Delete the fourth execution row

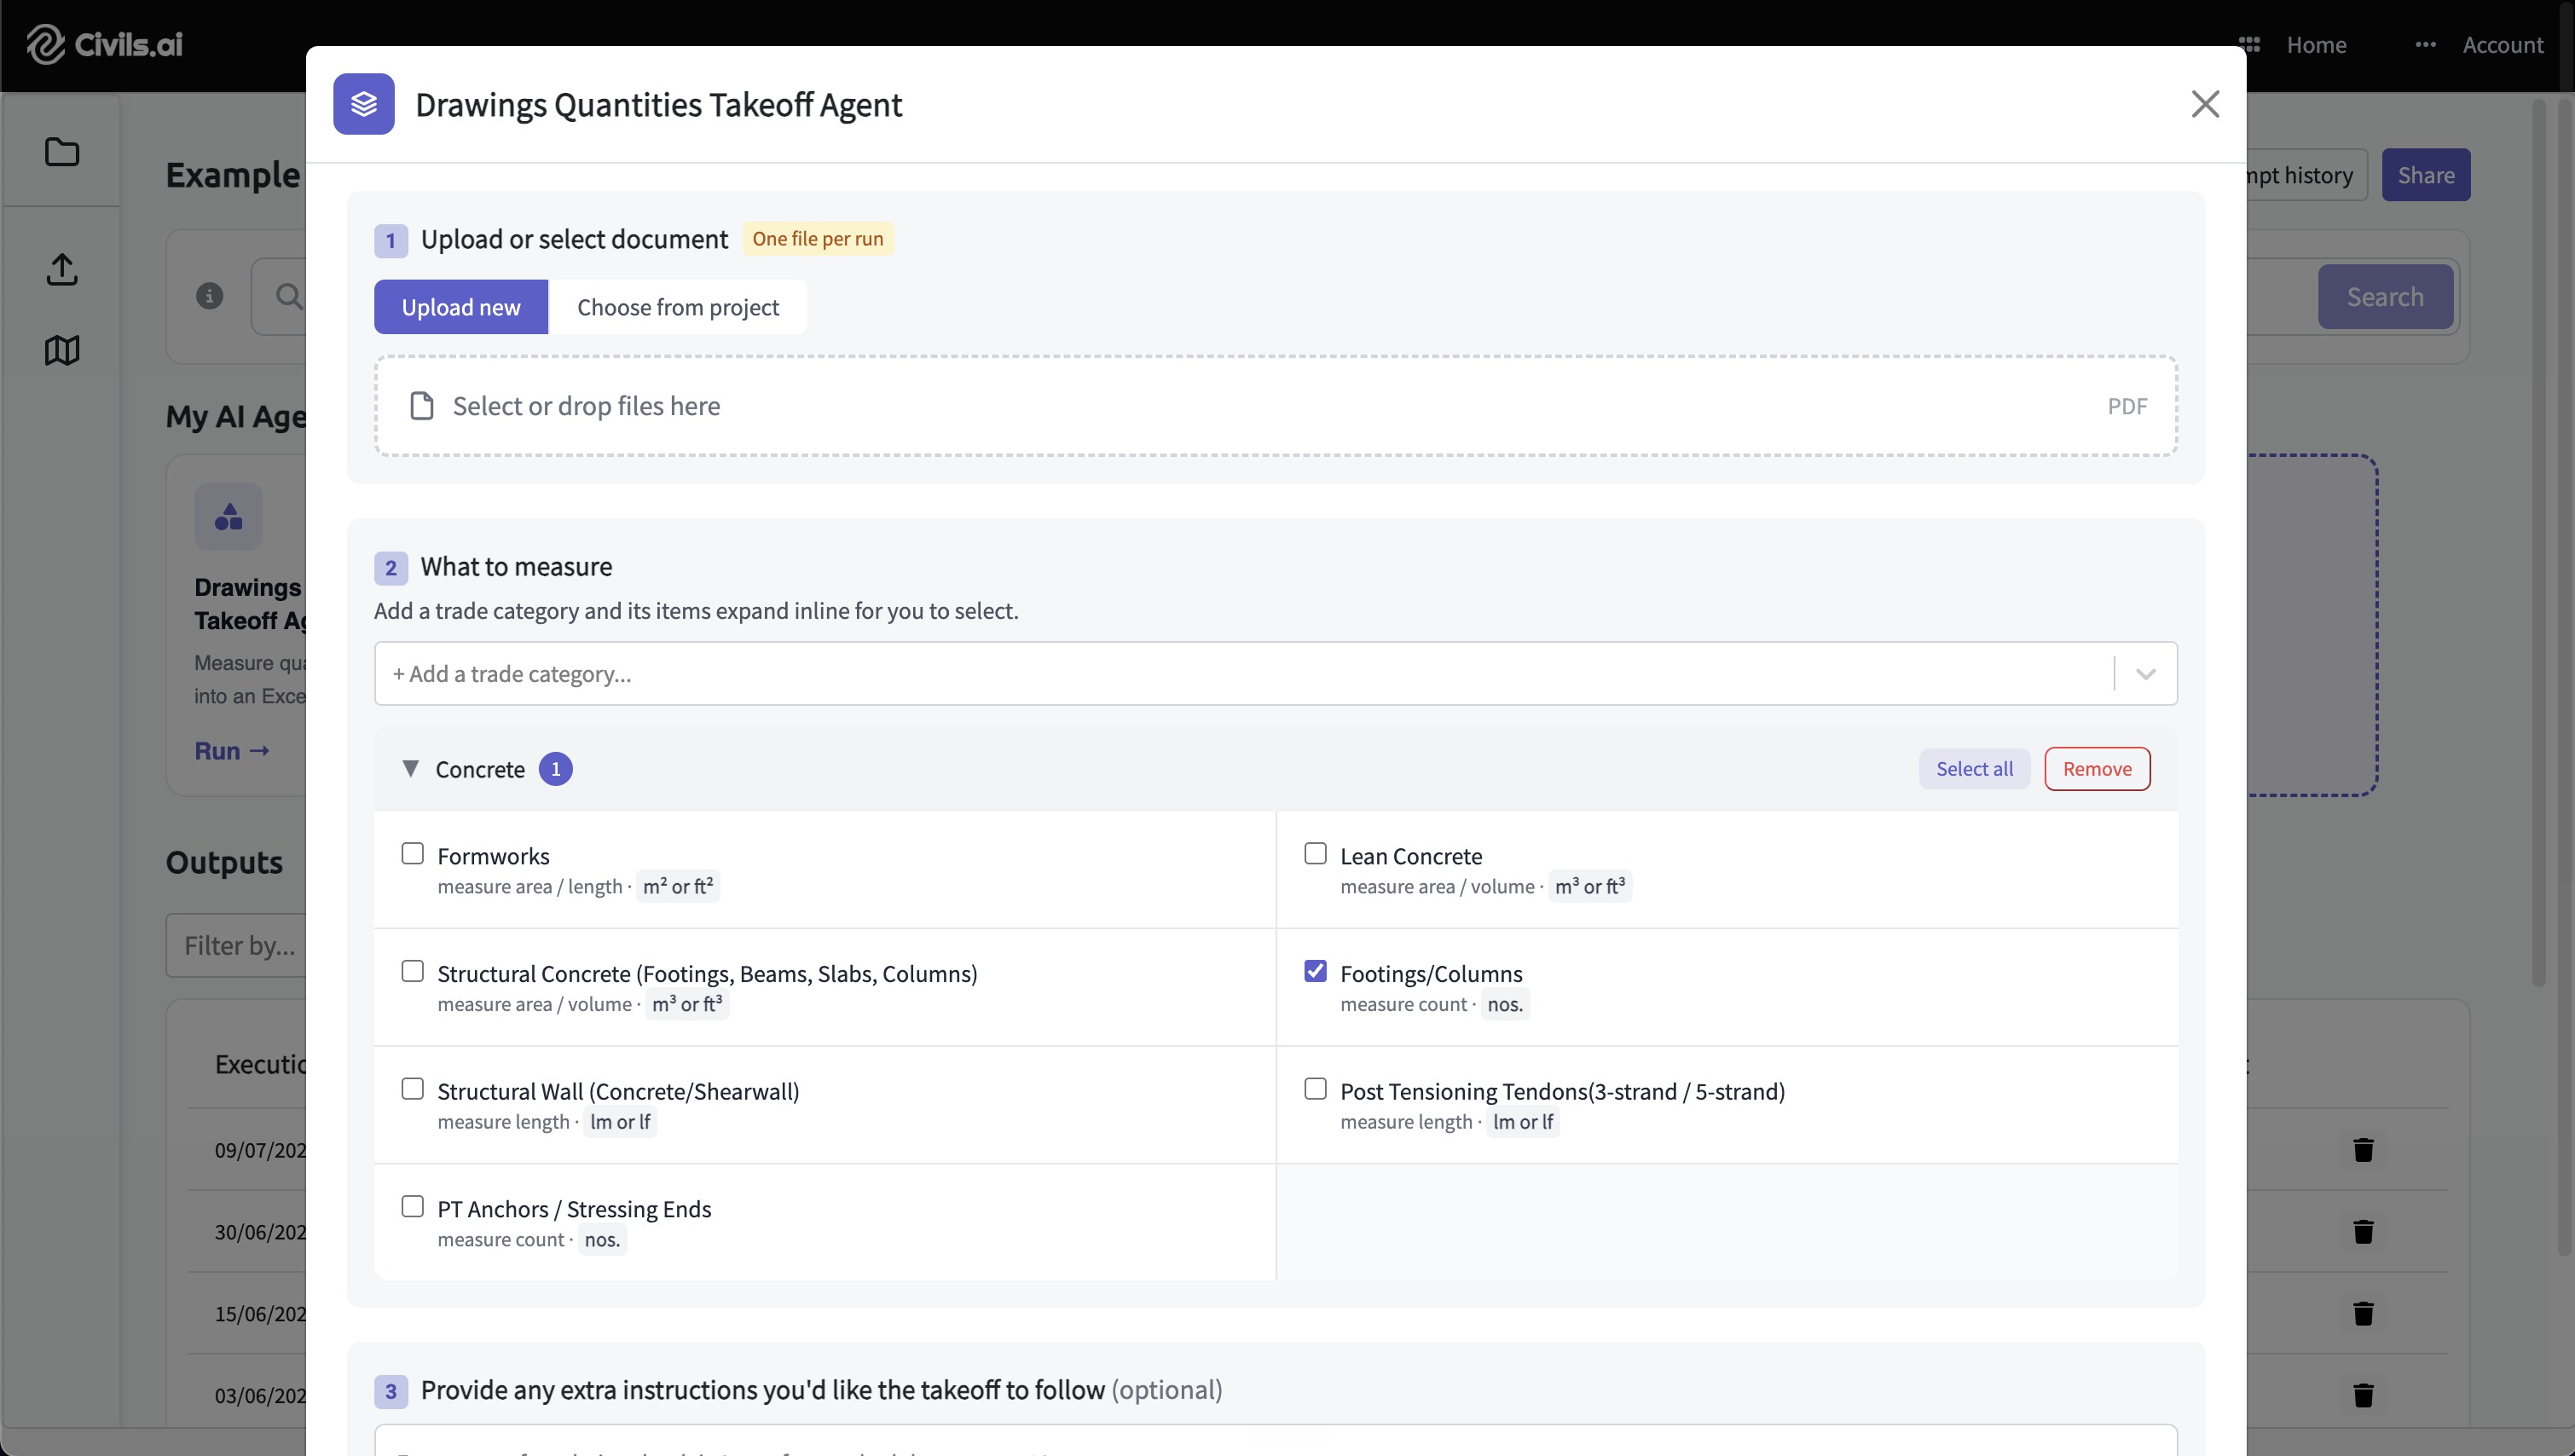[2363, 1395]
